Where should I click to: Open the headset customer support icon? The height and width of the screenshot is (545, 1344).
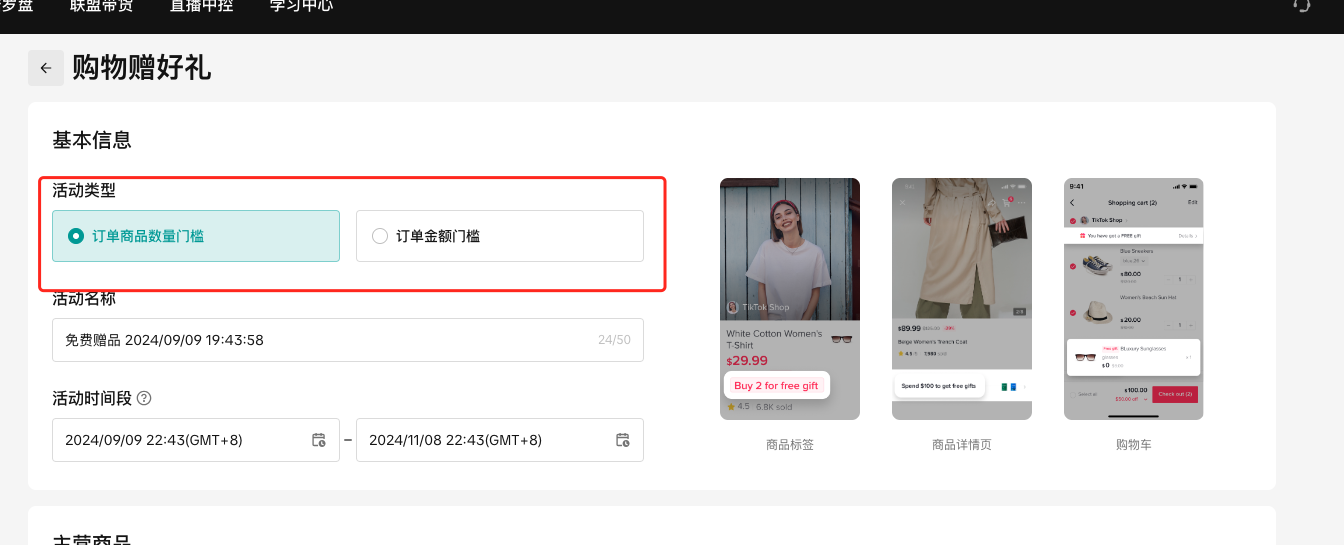click(1302, 5)
